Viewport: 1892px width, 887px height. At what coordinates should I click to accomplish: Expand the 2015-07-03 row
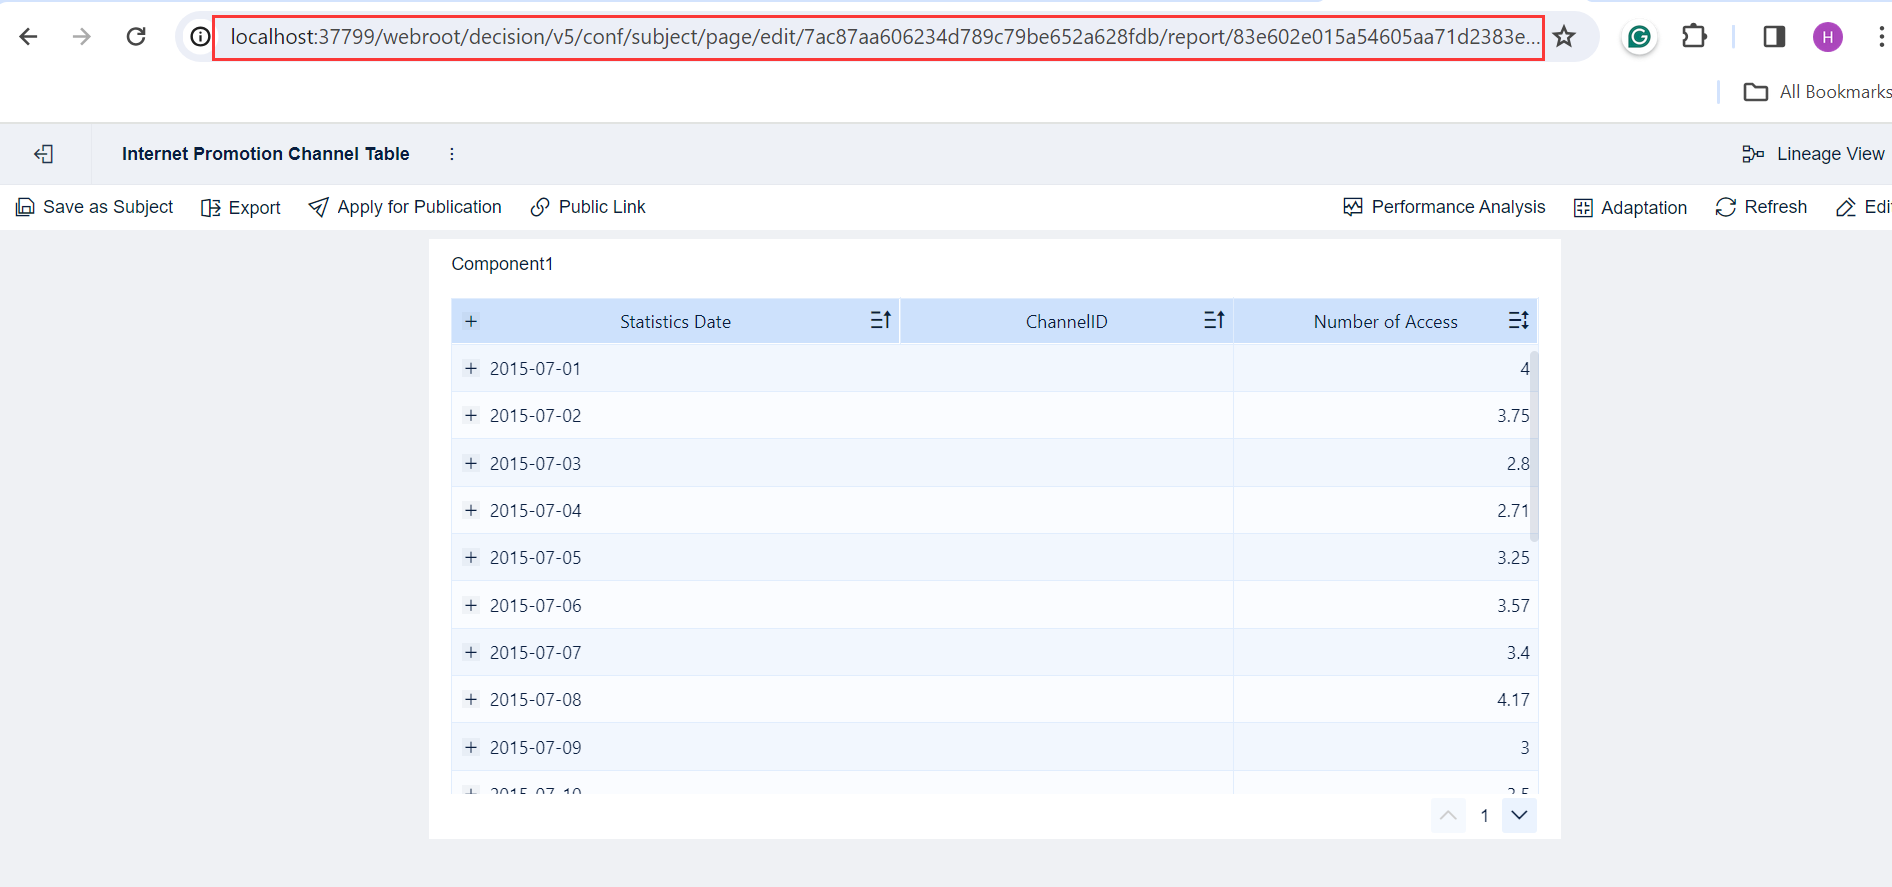coord(471,463)
